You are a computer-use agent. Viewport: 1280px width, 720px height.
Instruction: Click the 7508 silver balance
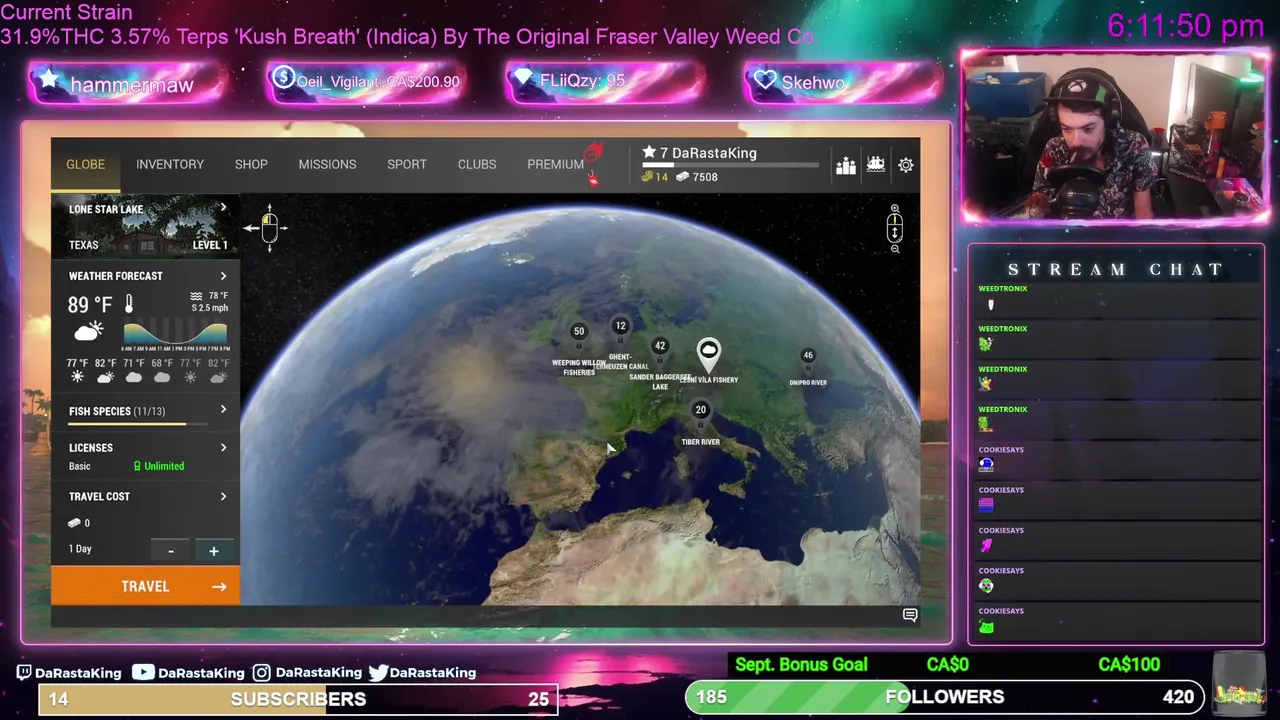tap(705, 177)
